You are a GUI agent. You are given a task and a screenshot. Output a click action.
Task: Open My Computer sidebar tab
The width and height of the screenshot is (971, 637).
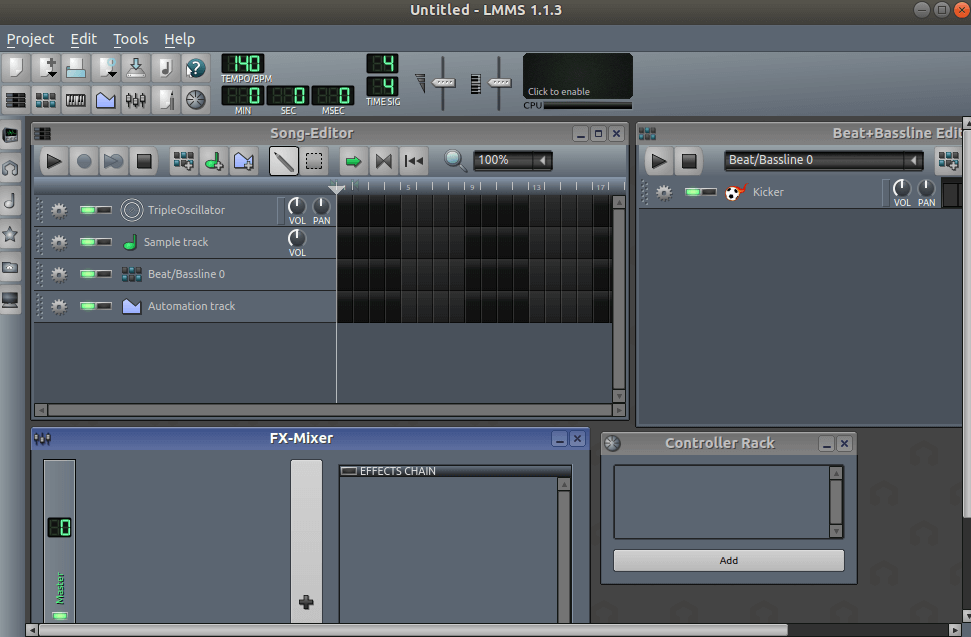11,301
